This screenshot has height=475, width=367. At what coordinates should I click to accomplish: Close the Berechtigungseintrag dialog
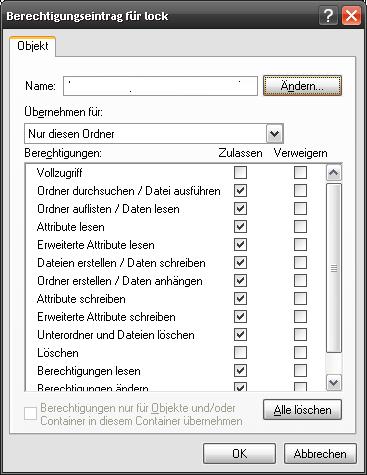[x=351, y=16]
